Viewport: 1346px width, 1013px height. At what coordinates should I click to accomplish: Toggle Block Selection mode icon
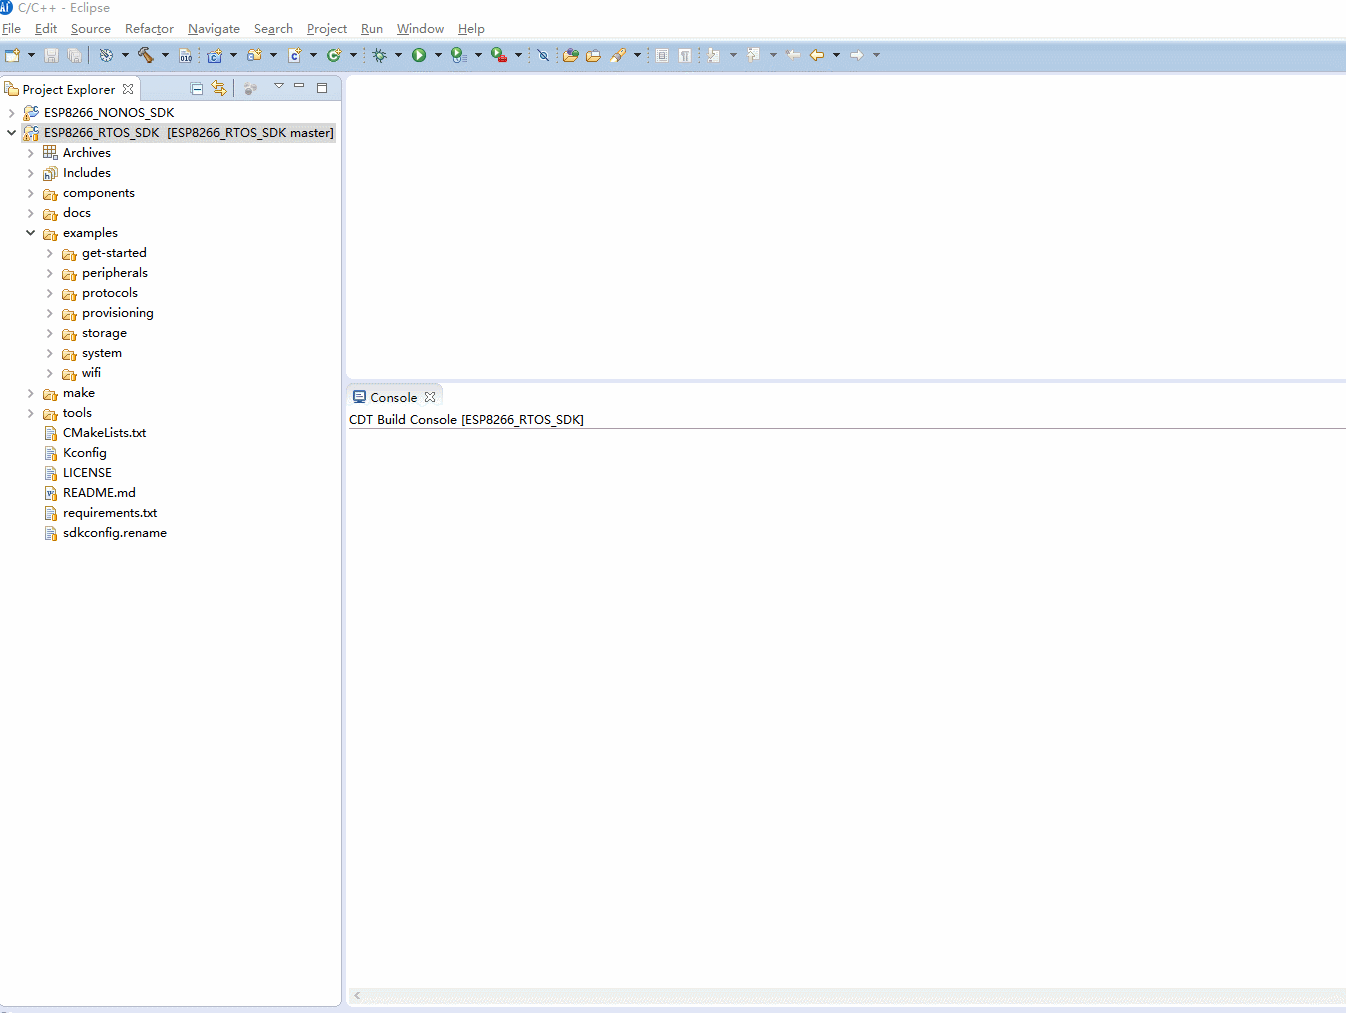tap(662, 55)
